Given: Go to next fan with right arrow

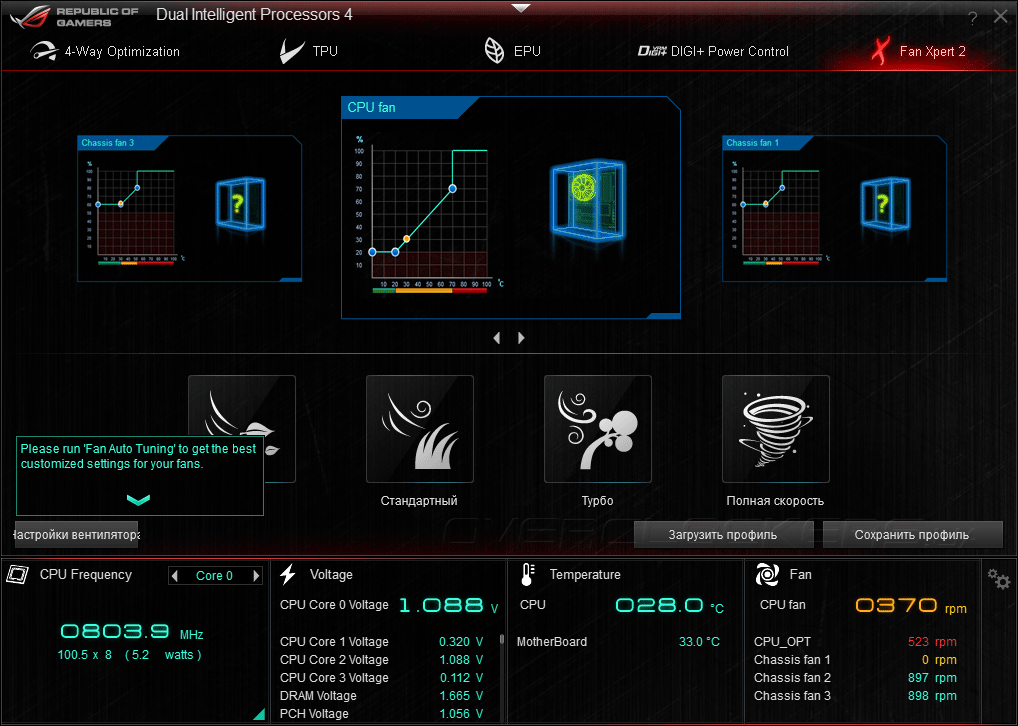Looking at the screenshot, I should point(521,338).
